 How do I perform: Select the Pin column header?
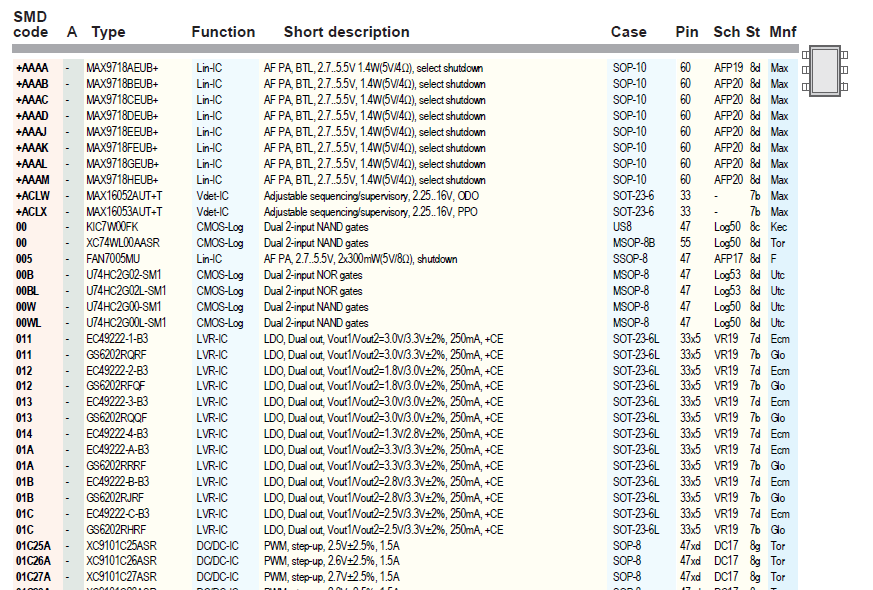[x=687, y=32]
